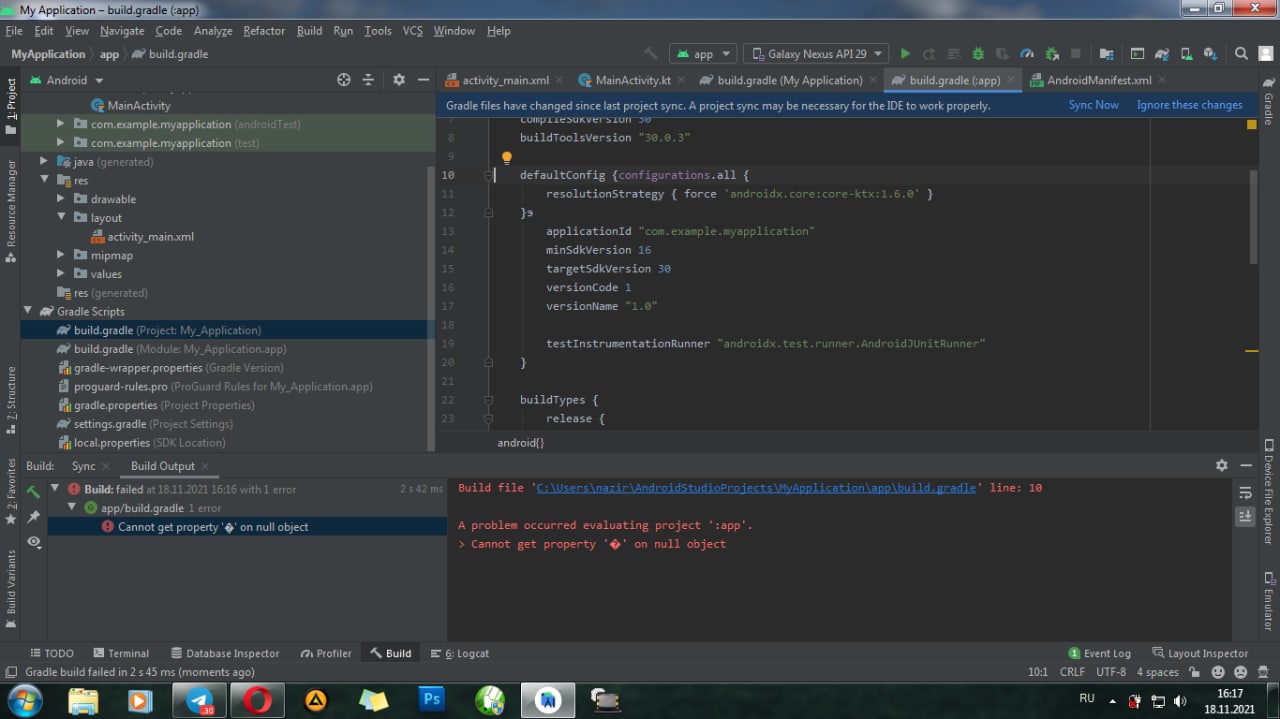
Task: Click Attach Debugger to Android Process icon
Action: click(1052, 54)
